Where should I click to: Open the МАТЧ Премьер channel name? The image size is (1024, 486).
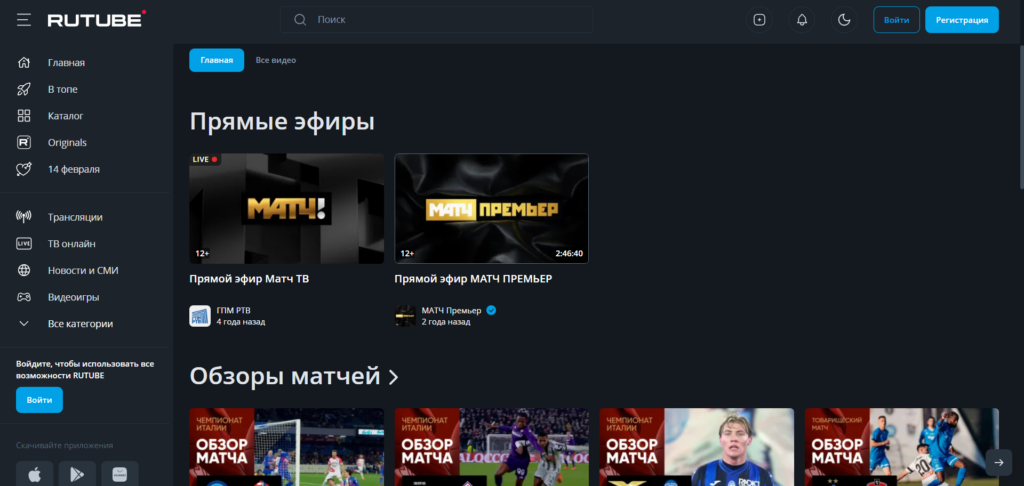(451, 310)
